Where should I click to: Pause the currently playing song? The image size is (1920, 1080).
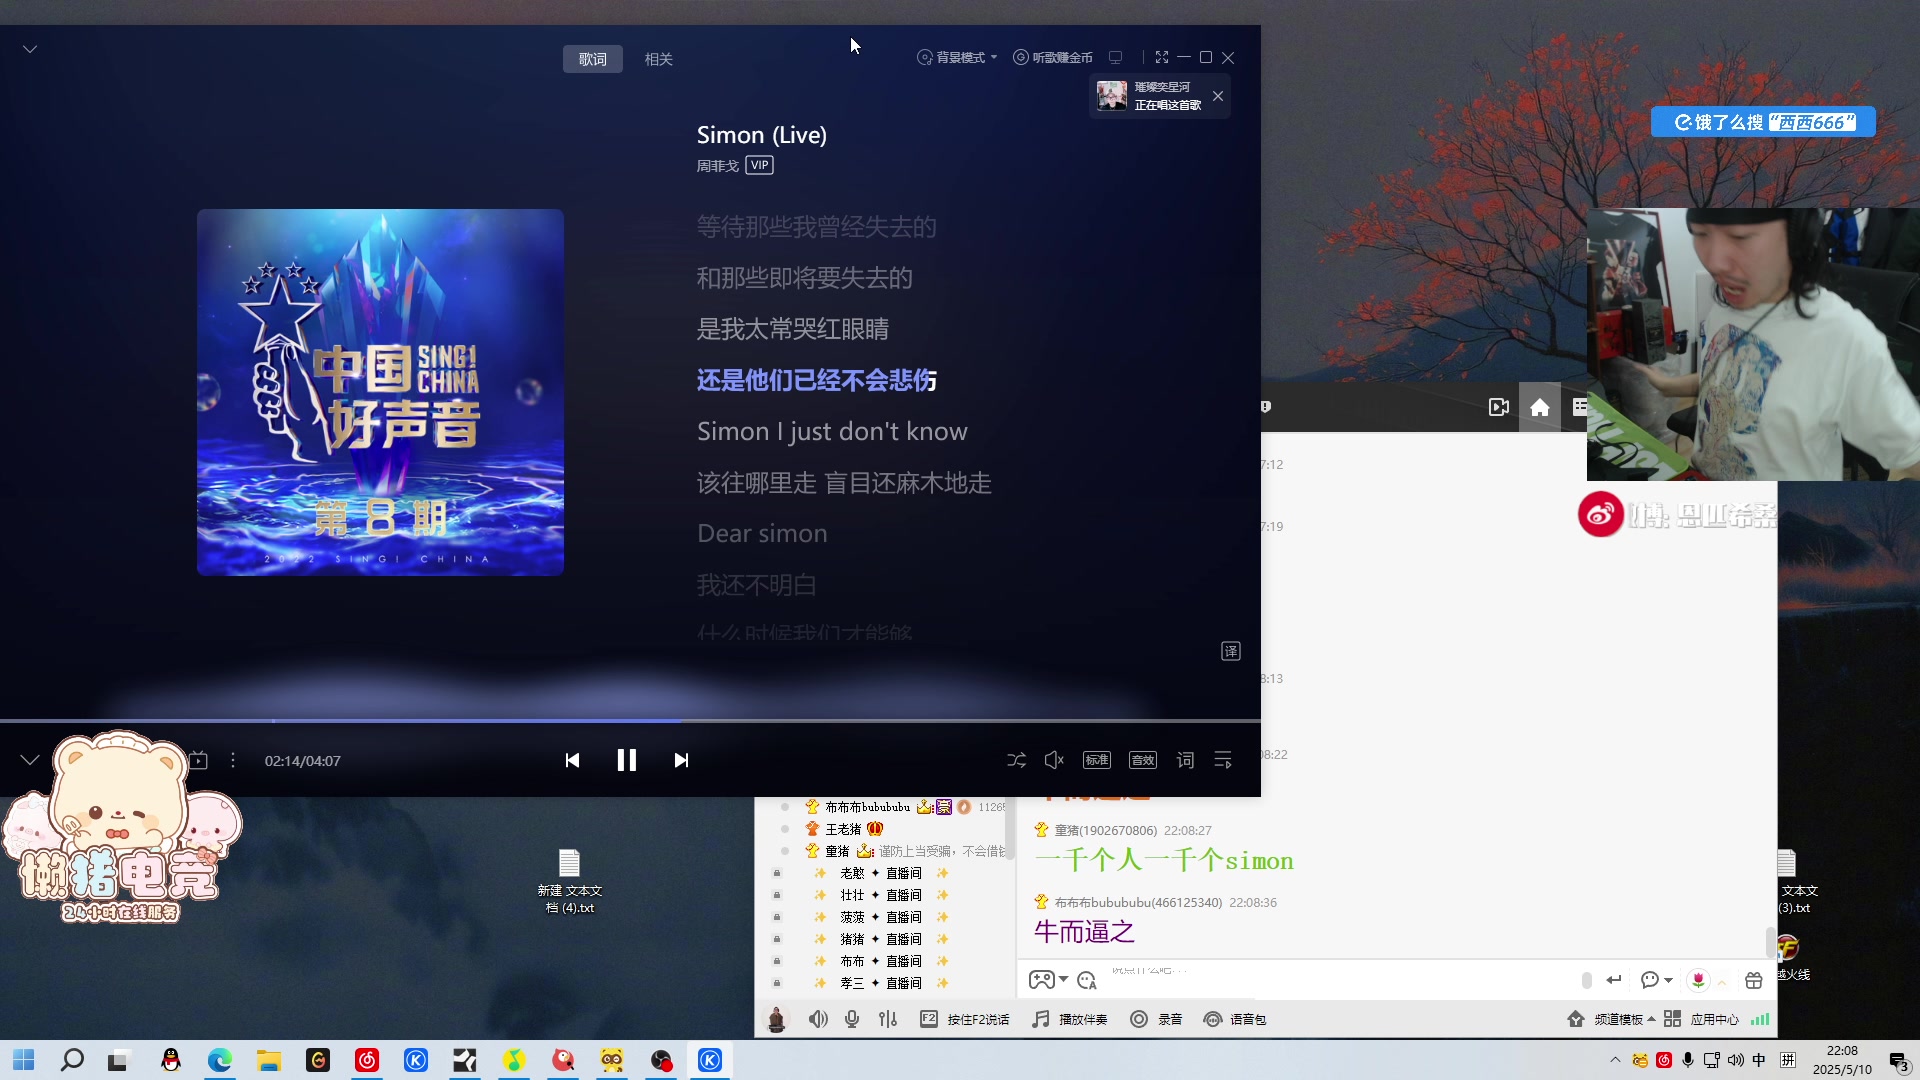tap(626, 760)
